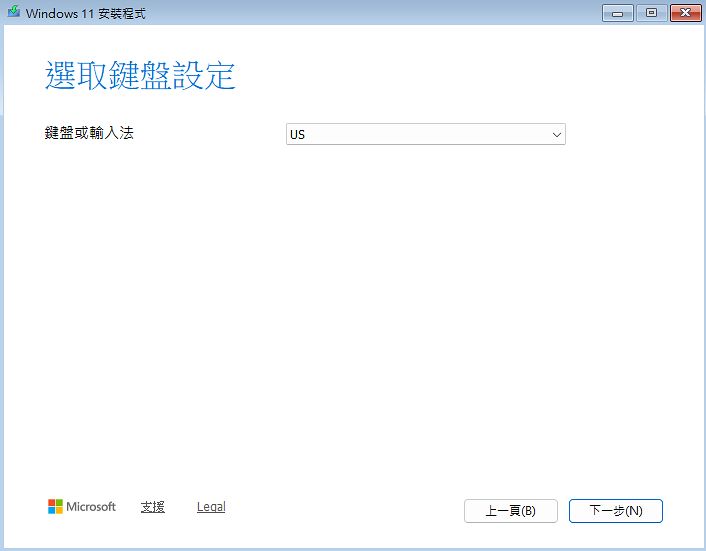Open the Legal link
This screenshot has height=551, width=706.
click(x=211, y=507)
